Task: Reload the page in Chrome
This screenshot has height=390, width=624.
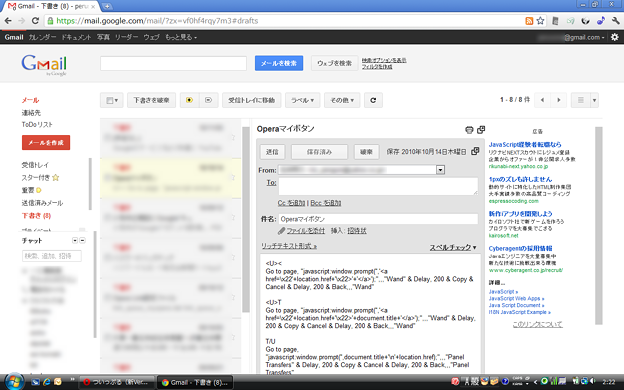Action: click(35, 21)
